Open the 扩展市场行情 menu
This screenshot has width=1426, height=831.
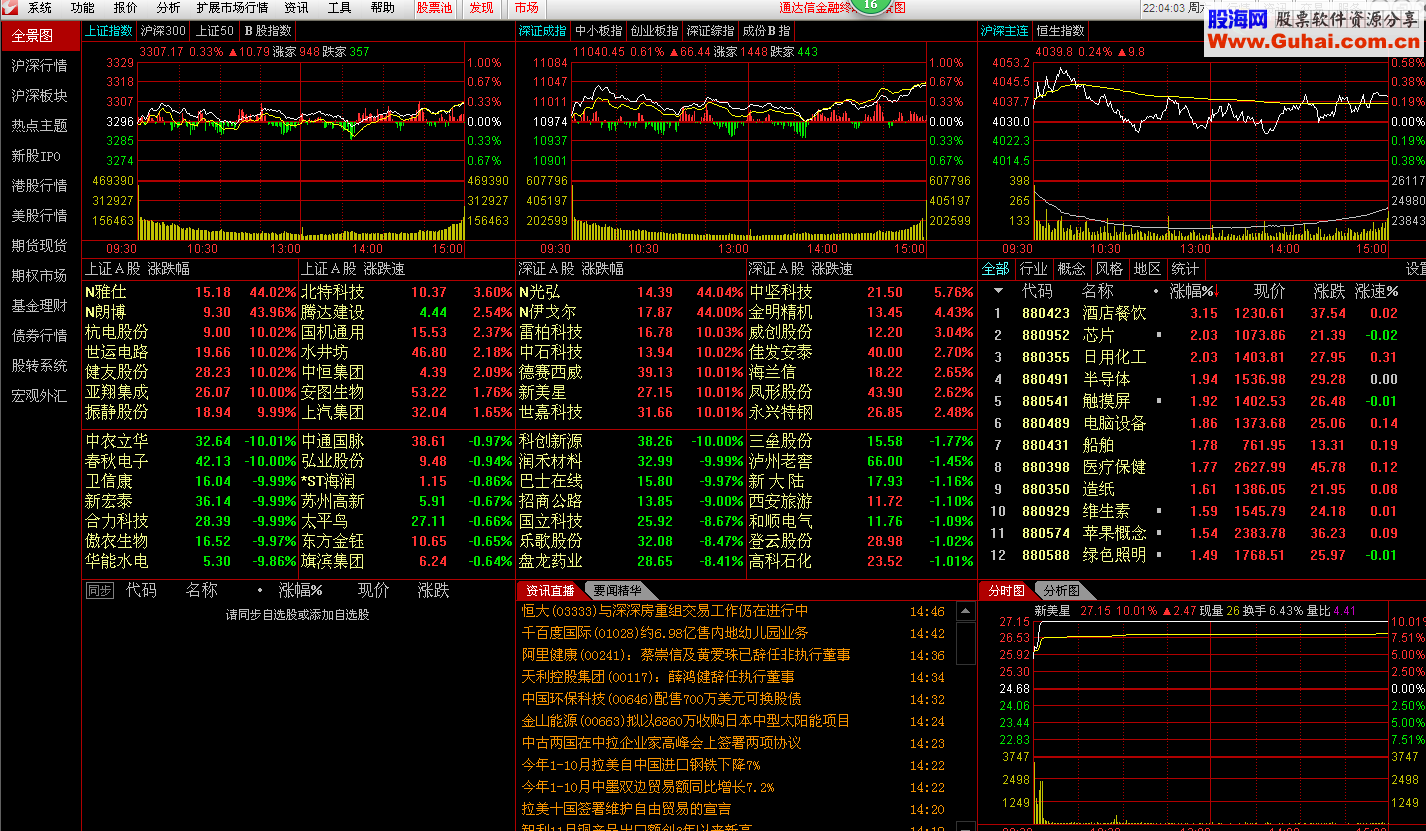pos(233,8)
